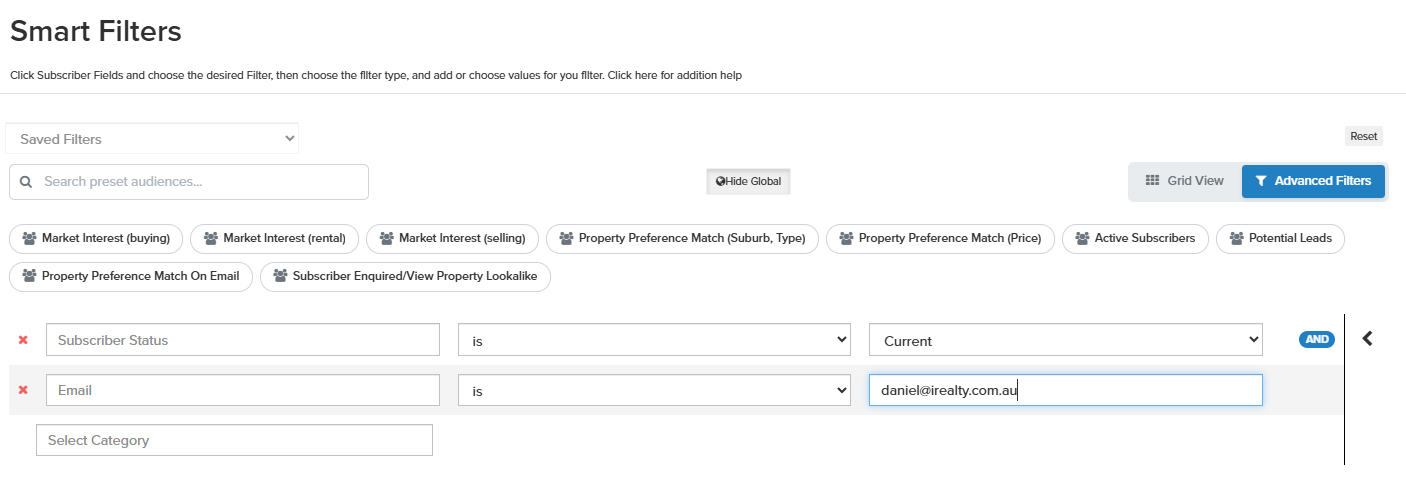Click the search magnifier icon
Image resolution: width=1406 pixels, height=486 pixels.
(x=26, y=182)
